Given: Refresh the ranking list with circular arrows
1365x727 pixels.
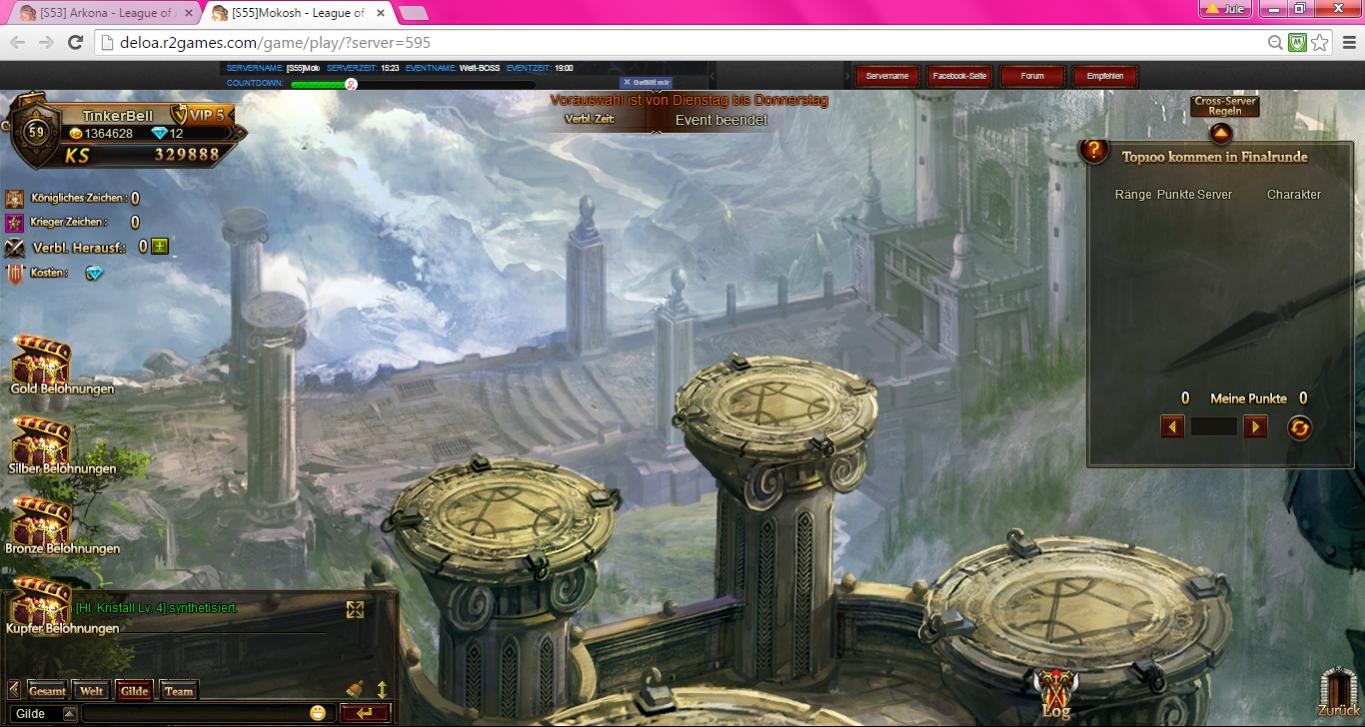Looking at the screenshot, I should coord(1299,428).
